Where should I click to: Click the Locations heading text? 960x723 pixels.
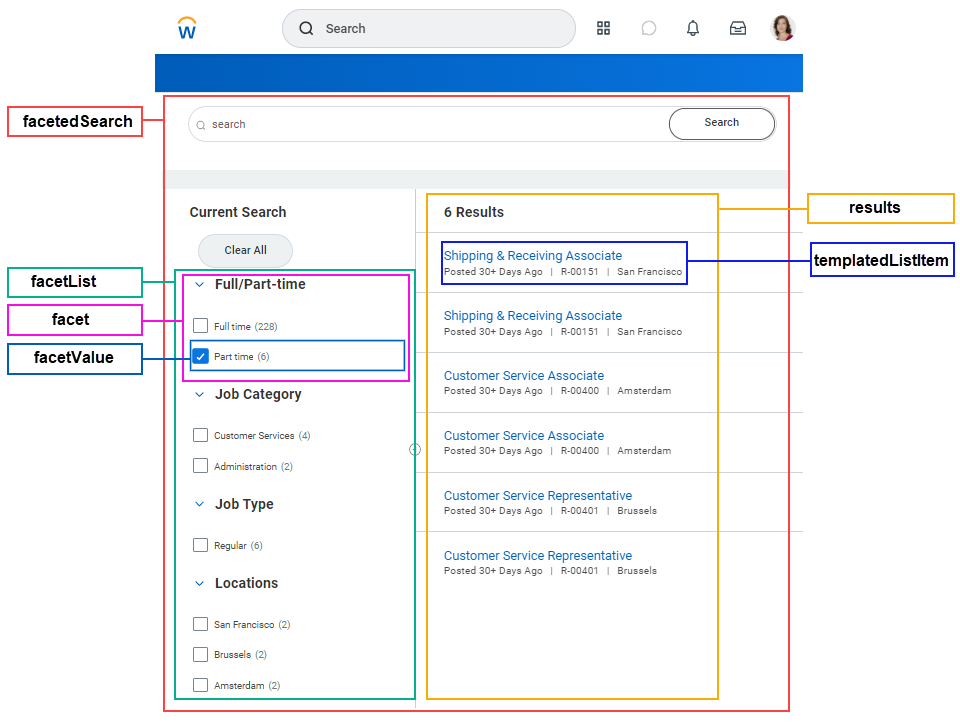(x=246, y=583)
